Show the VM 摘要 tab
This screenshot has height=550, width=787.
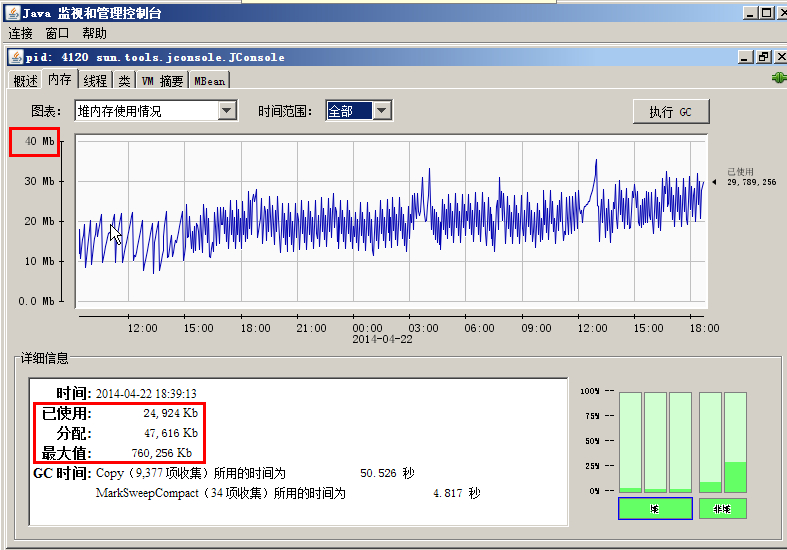coord(162,81)
